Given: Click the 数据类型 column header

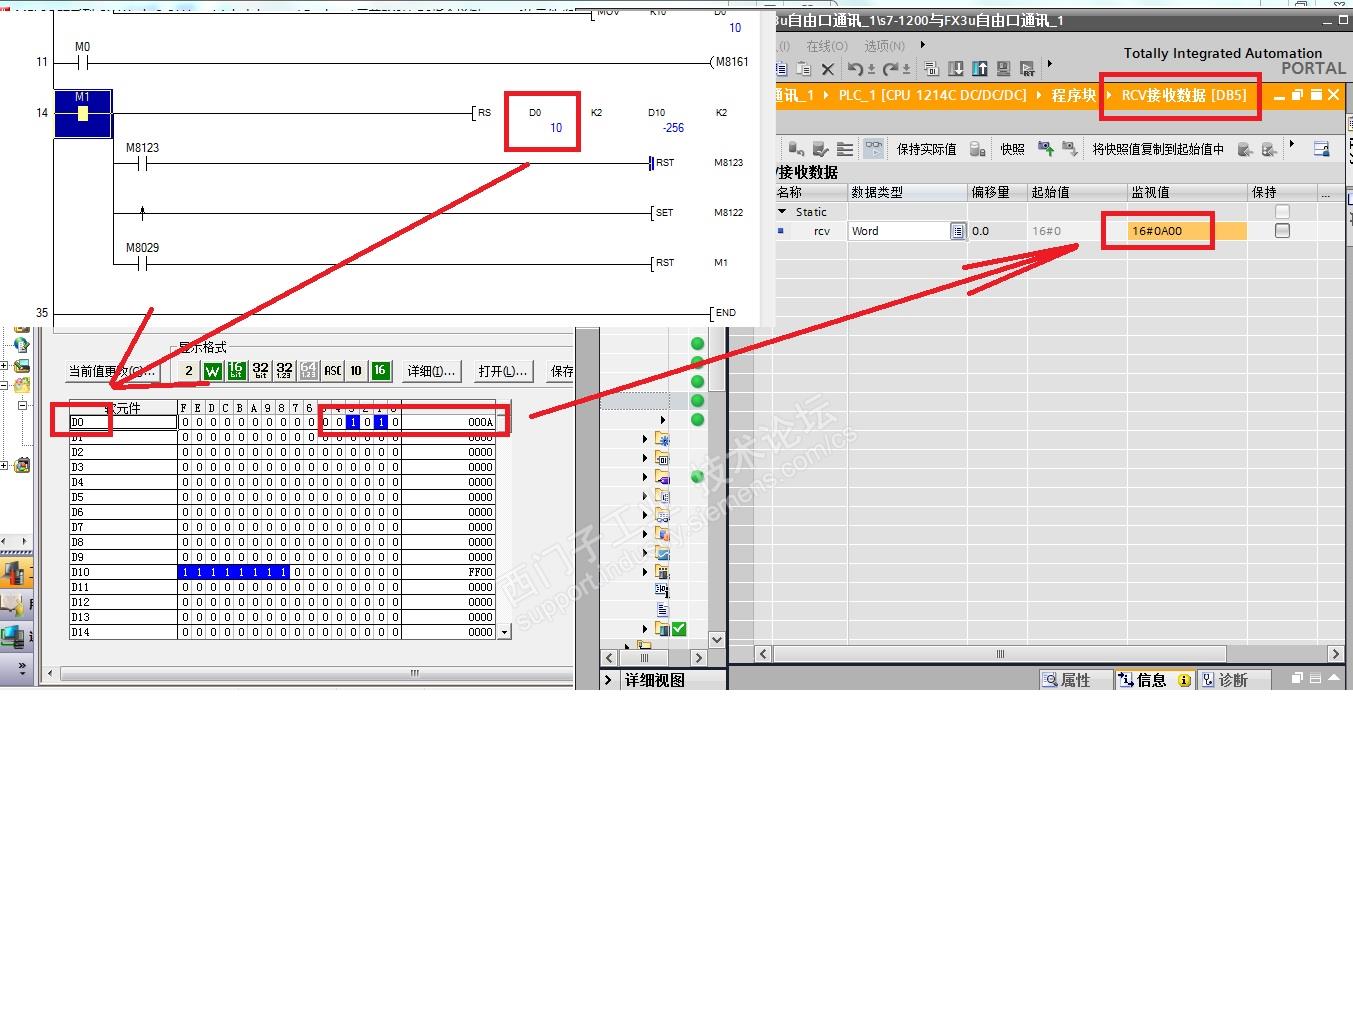Looking at the screenshot, I should [907, 192].
